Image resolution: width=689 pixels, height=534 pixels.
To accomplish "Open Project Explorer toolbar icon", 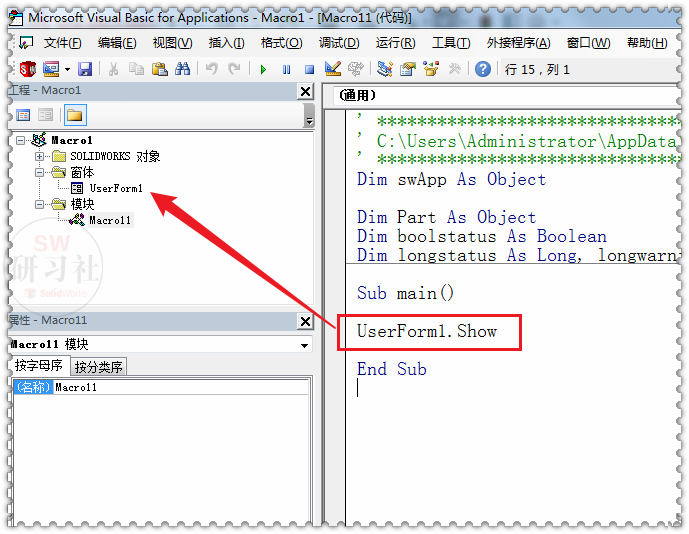I will click(x=384, y=69).
